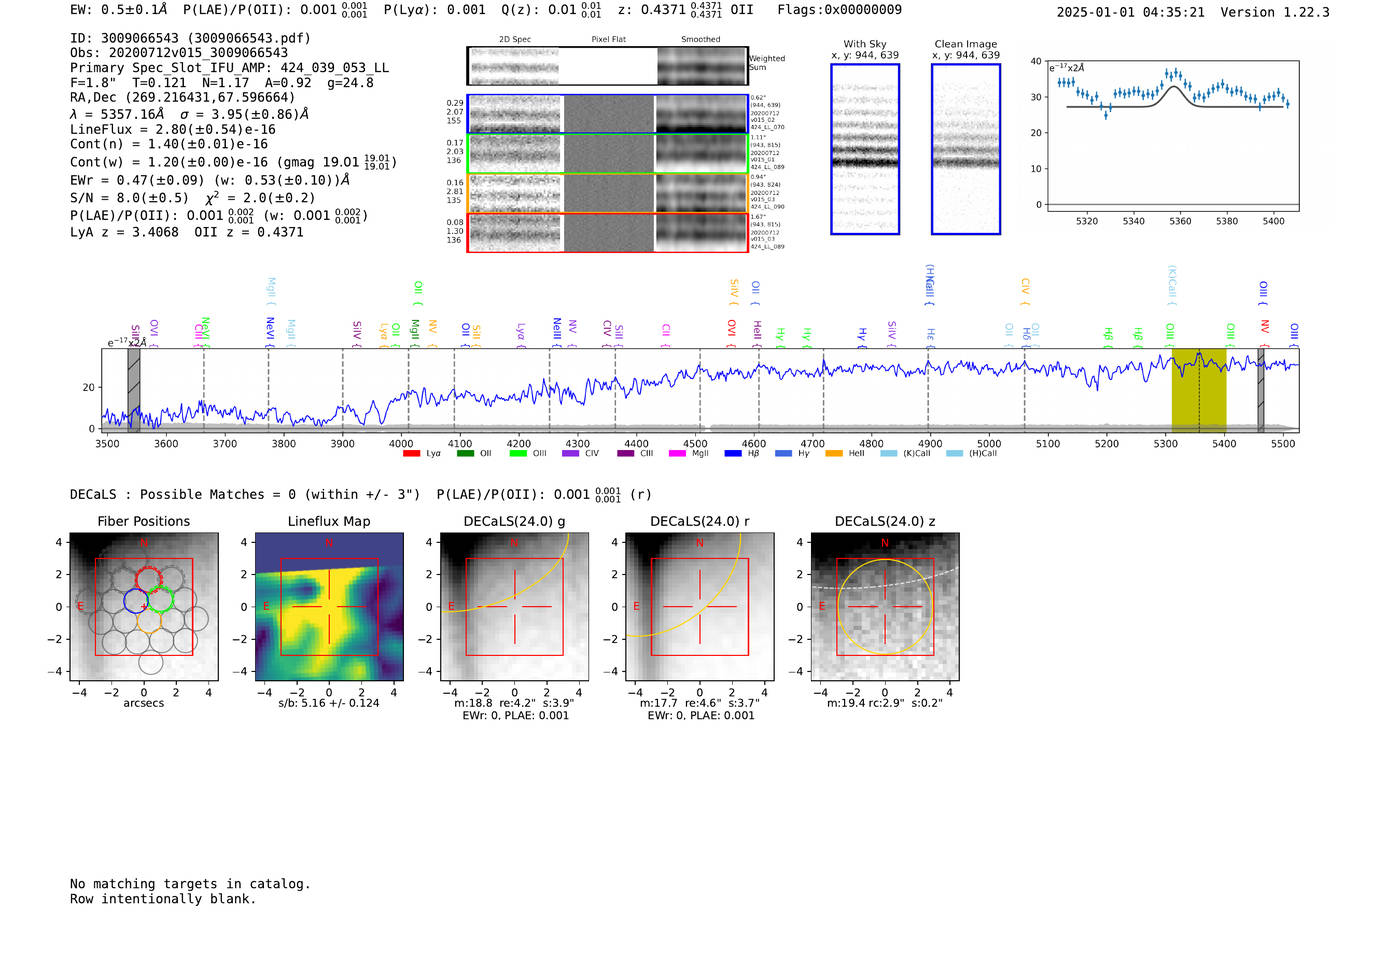Screen dimensions: 1400x953
Task: Click the Pixel Flat column header
Action: [x=608, y=40]
